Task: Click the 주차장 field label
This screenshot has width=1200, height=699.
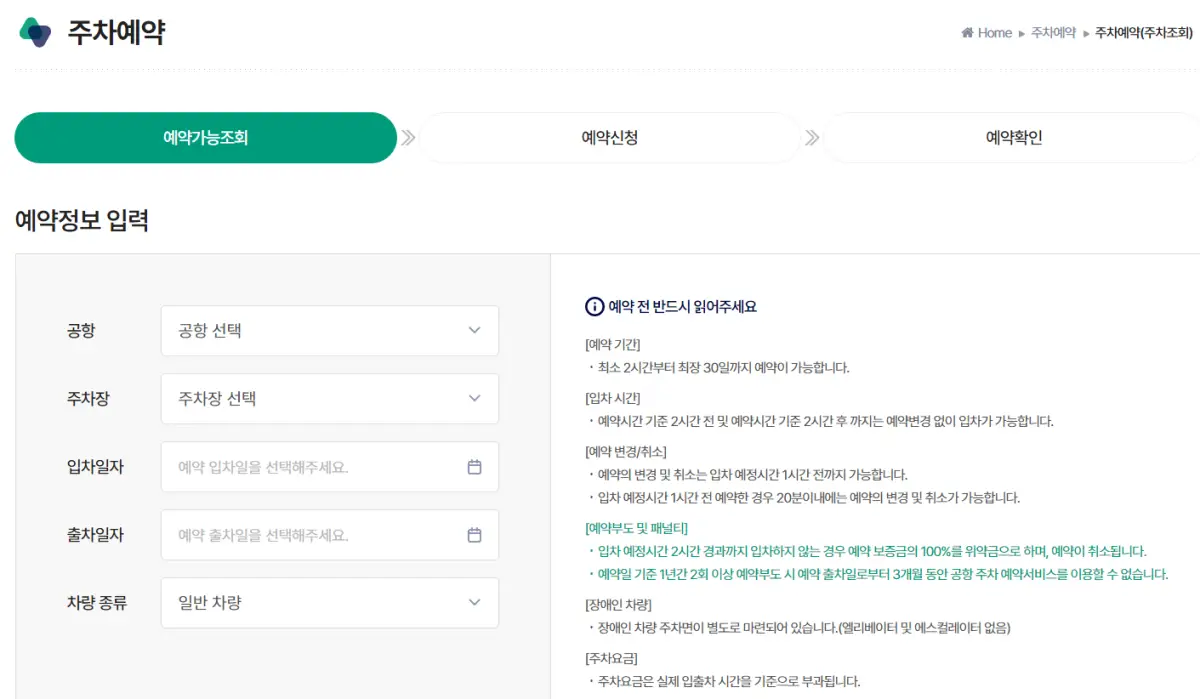Action: tap(88, 399)
